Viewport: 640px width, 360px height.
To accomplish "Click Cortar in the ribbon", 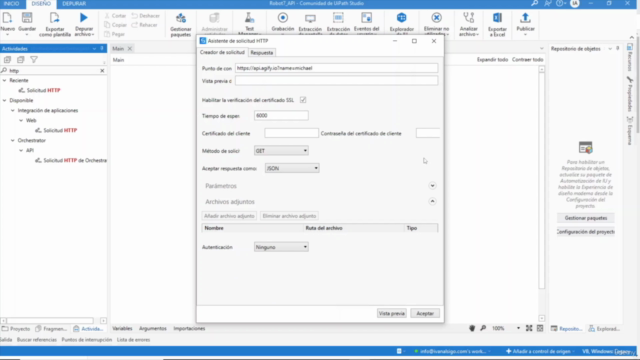I will pos(115,16).
